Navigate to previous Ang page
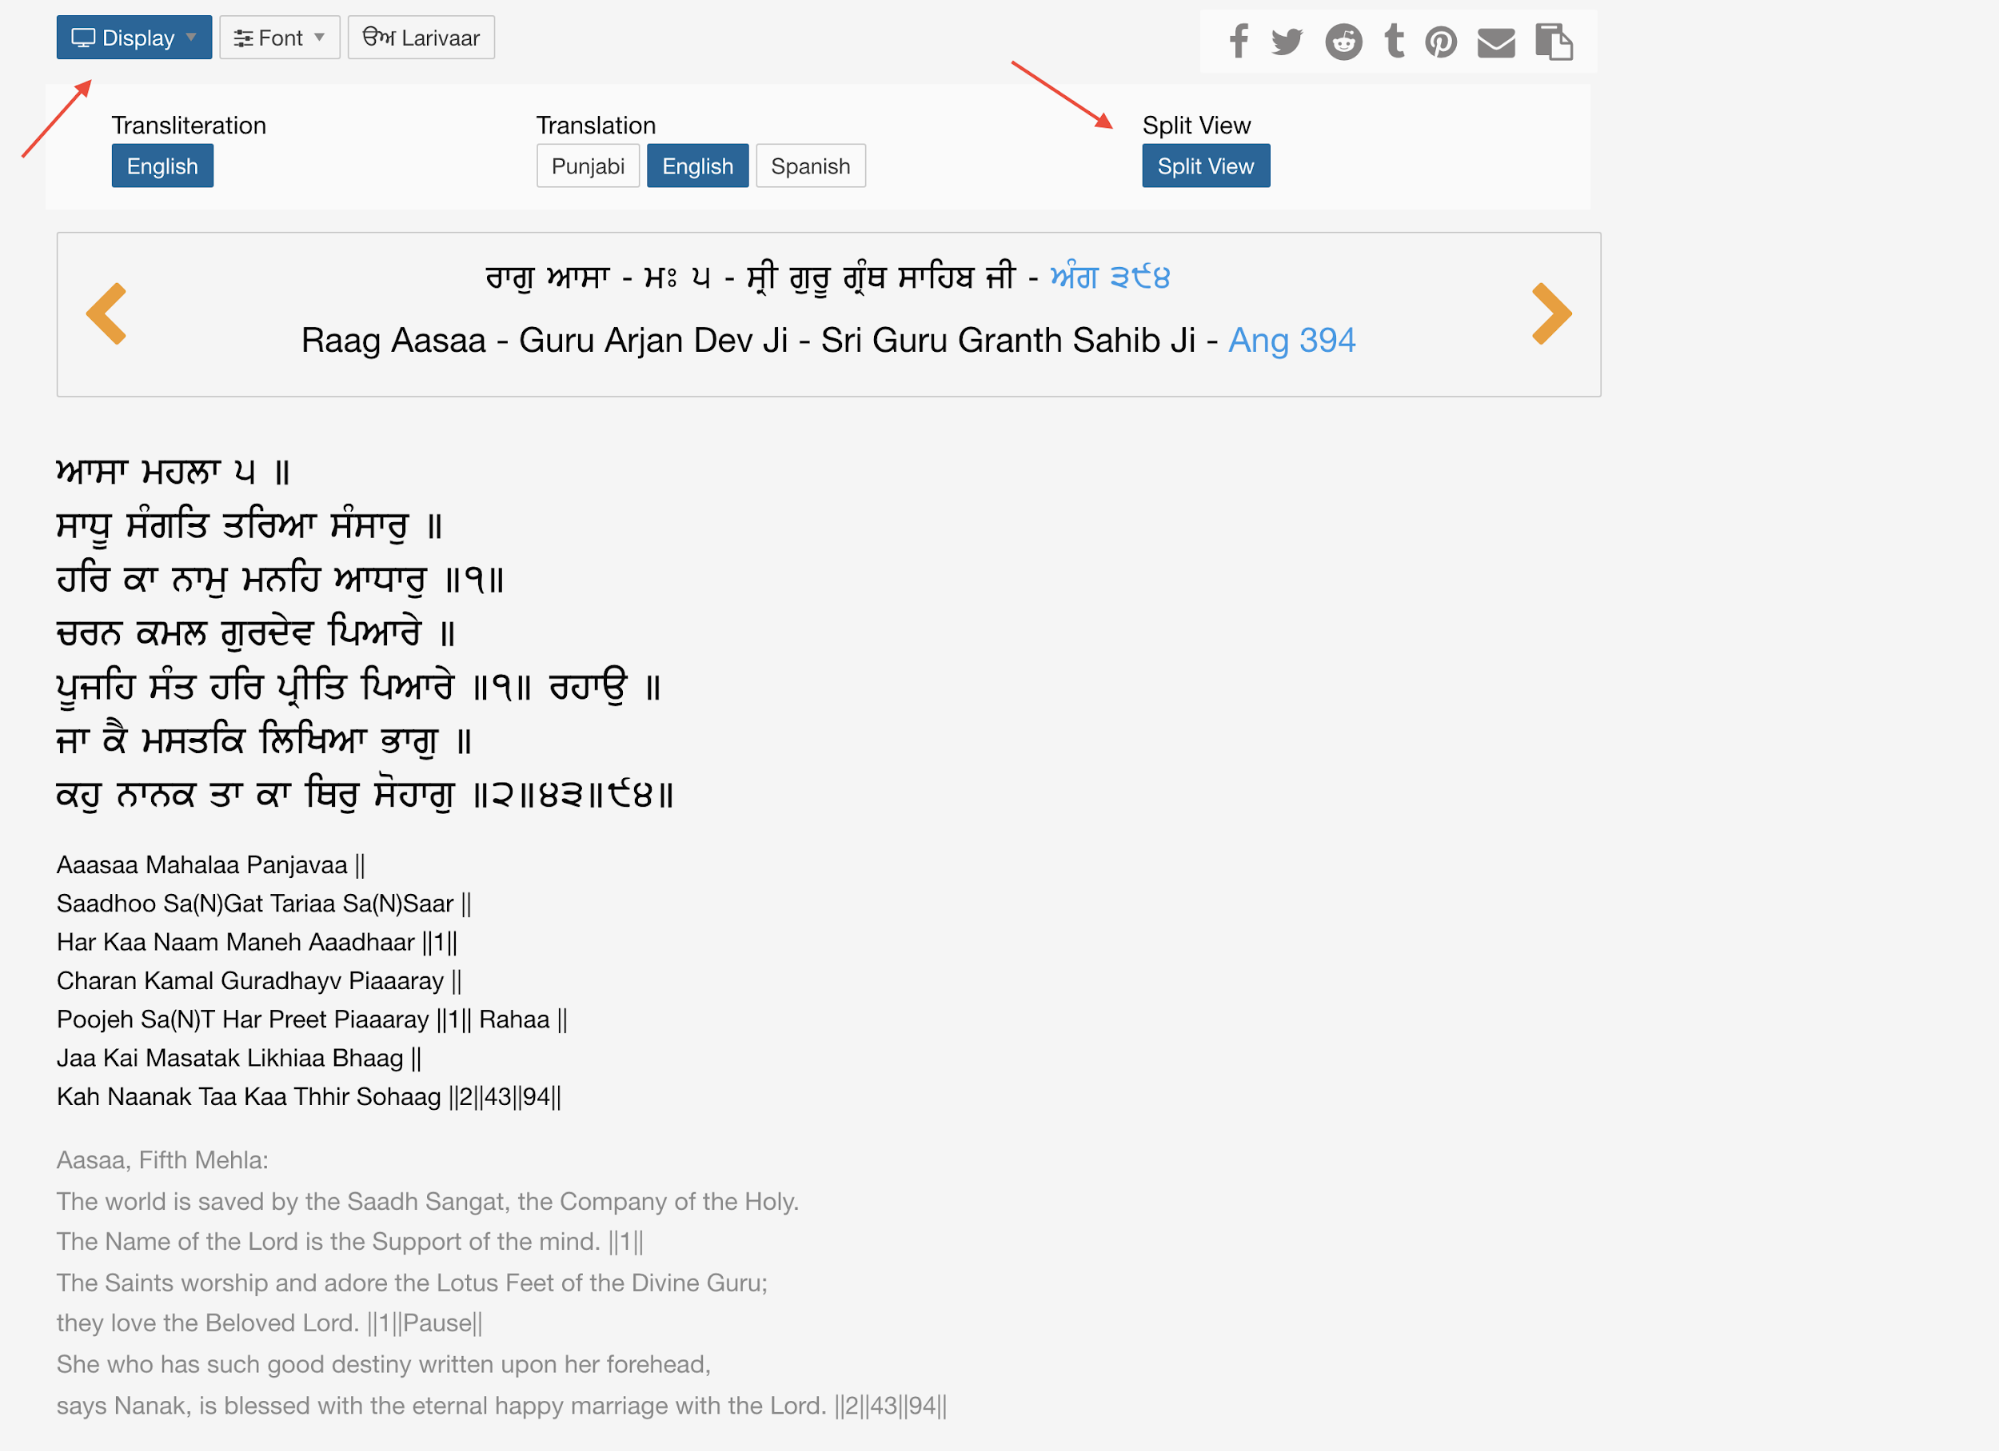Viewport: 1999px width, 1452px height. coord(104,310)
